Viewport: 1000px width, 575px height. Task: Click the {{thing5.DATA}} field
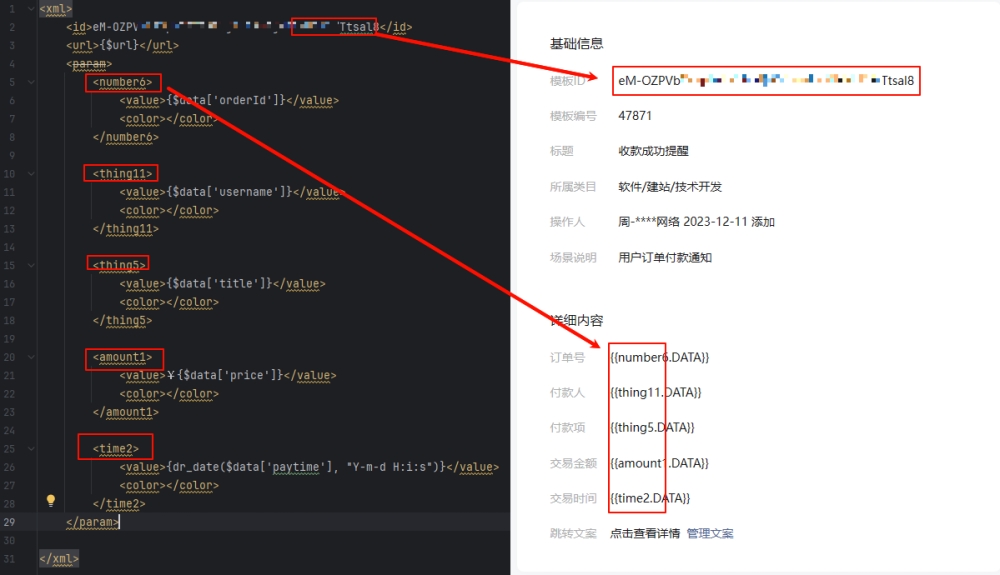pos(652,428)
